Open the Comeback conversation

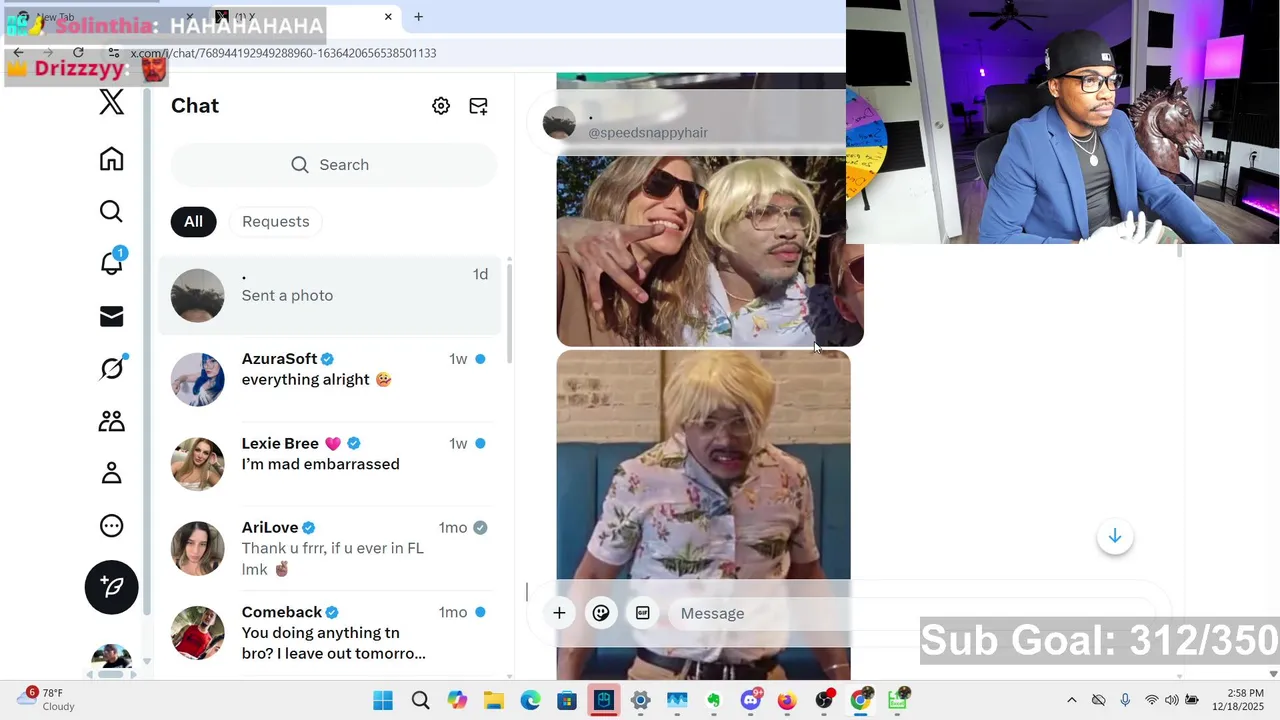click(330, 633)
